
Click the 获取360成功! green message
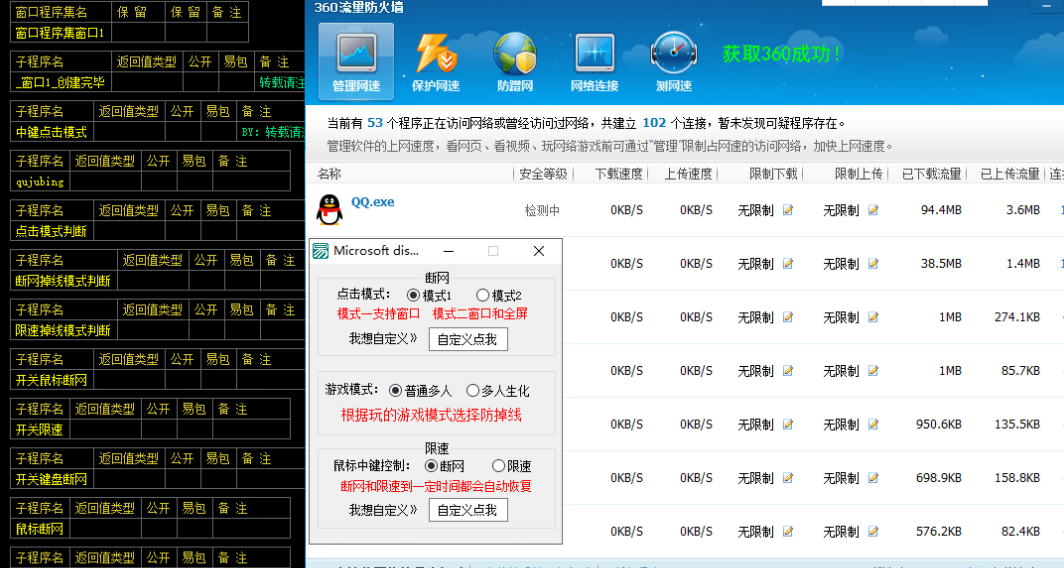click(782, 54)
